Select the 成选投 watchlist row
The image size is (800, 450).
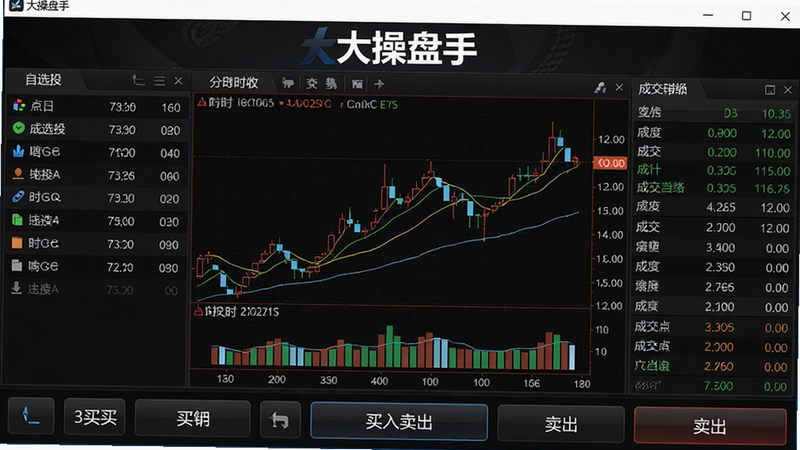pyautogui.click(x=97, y=129)
